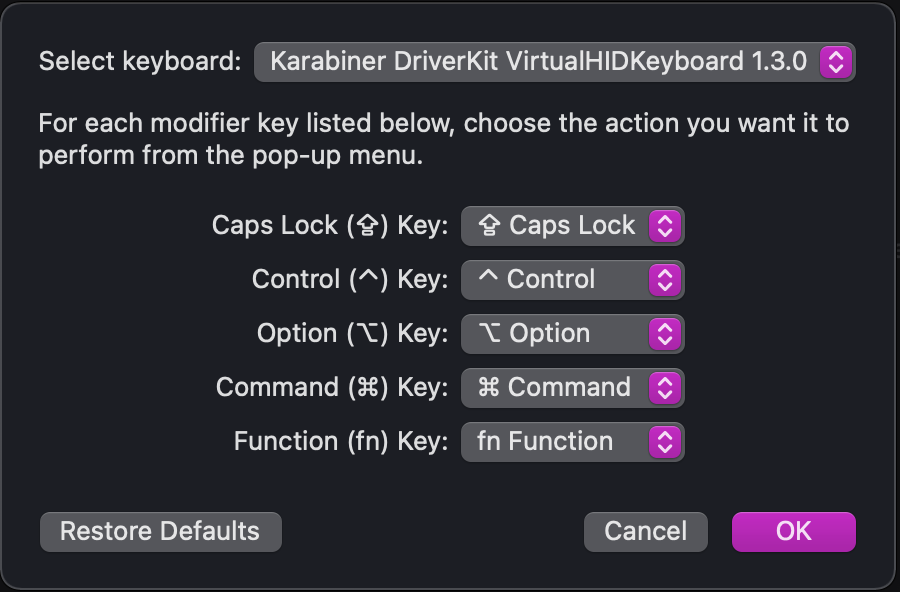Open the Karabiner DriverKit VirtualHIDKeyboard dropdown

[x=540, y=62]
